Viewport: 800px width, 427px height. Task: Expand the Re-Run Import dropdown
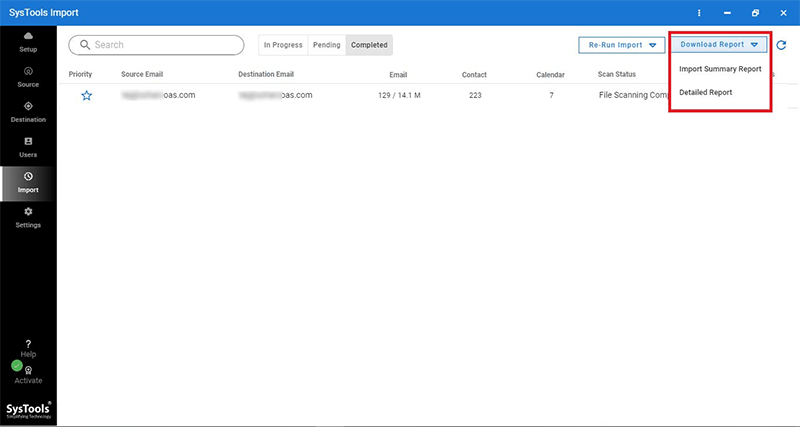[x=622, y=45]
